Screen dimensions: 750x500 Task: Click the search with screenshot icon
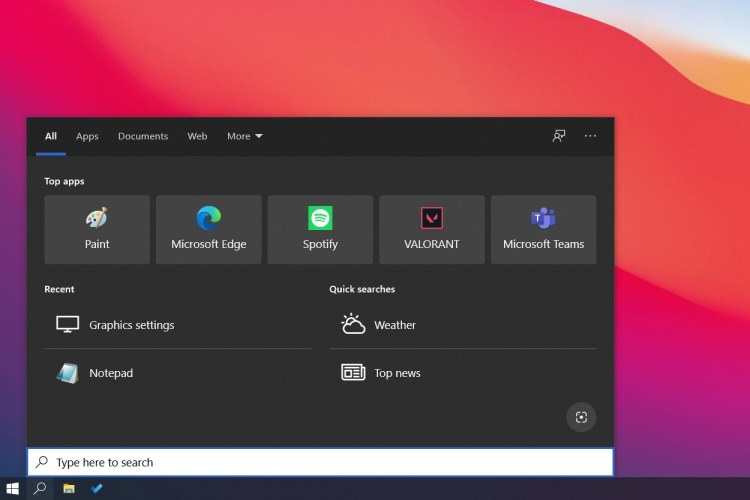point(581,417)
